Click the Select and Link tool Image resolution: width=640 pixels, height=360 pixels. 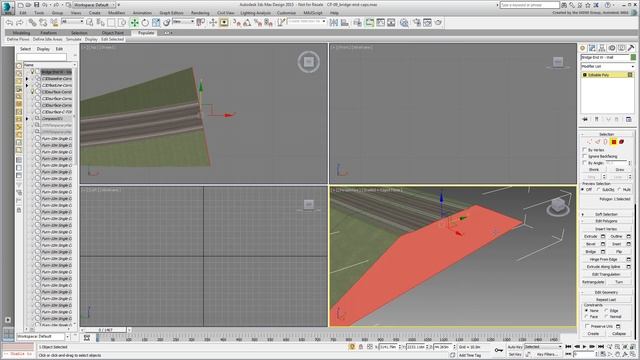pyautogui.click(x=32, y=23)
